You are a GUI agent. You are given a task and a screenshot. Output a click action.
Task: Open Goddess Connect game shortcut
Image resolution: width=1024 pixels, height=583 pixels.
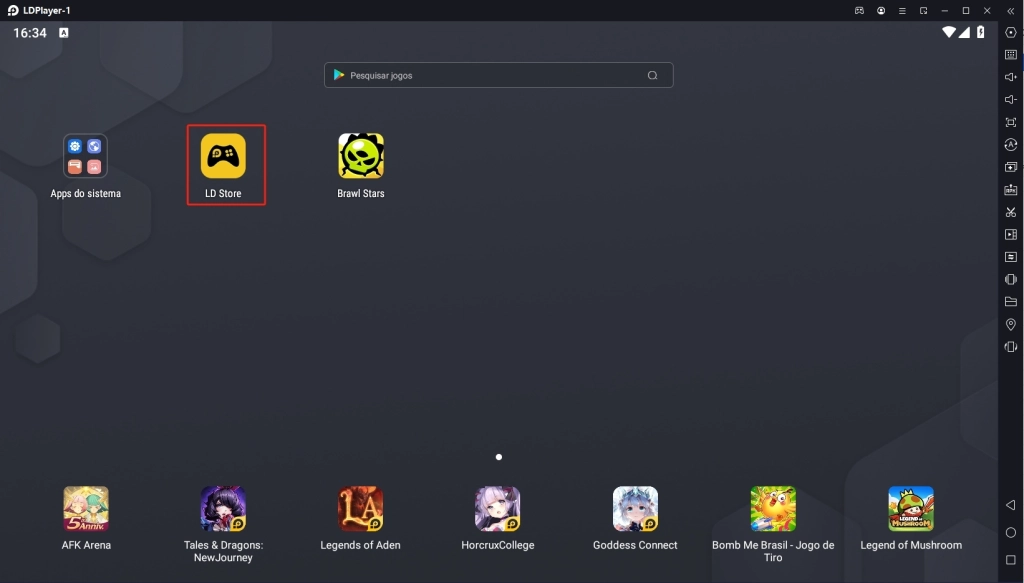(x=635, y=510)
